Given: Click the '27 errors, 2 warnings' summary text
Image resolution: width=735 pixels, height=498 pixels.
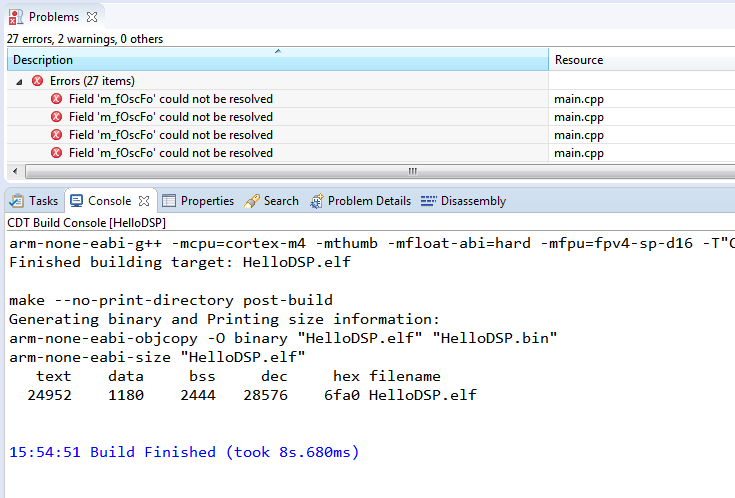Looking at the screenshot, I should coord(85,39).
